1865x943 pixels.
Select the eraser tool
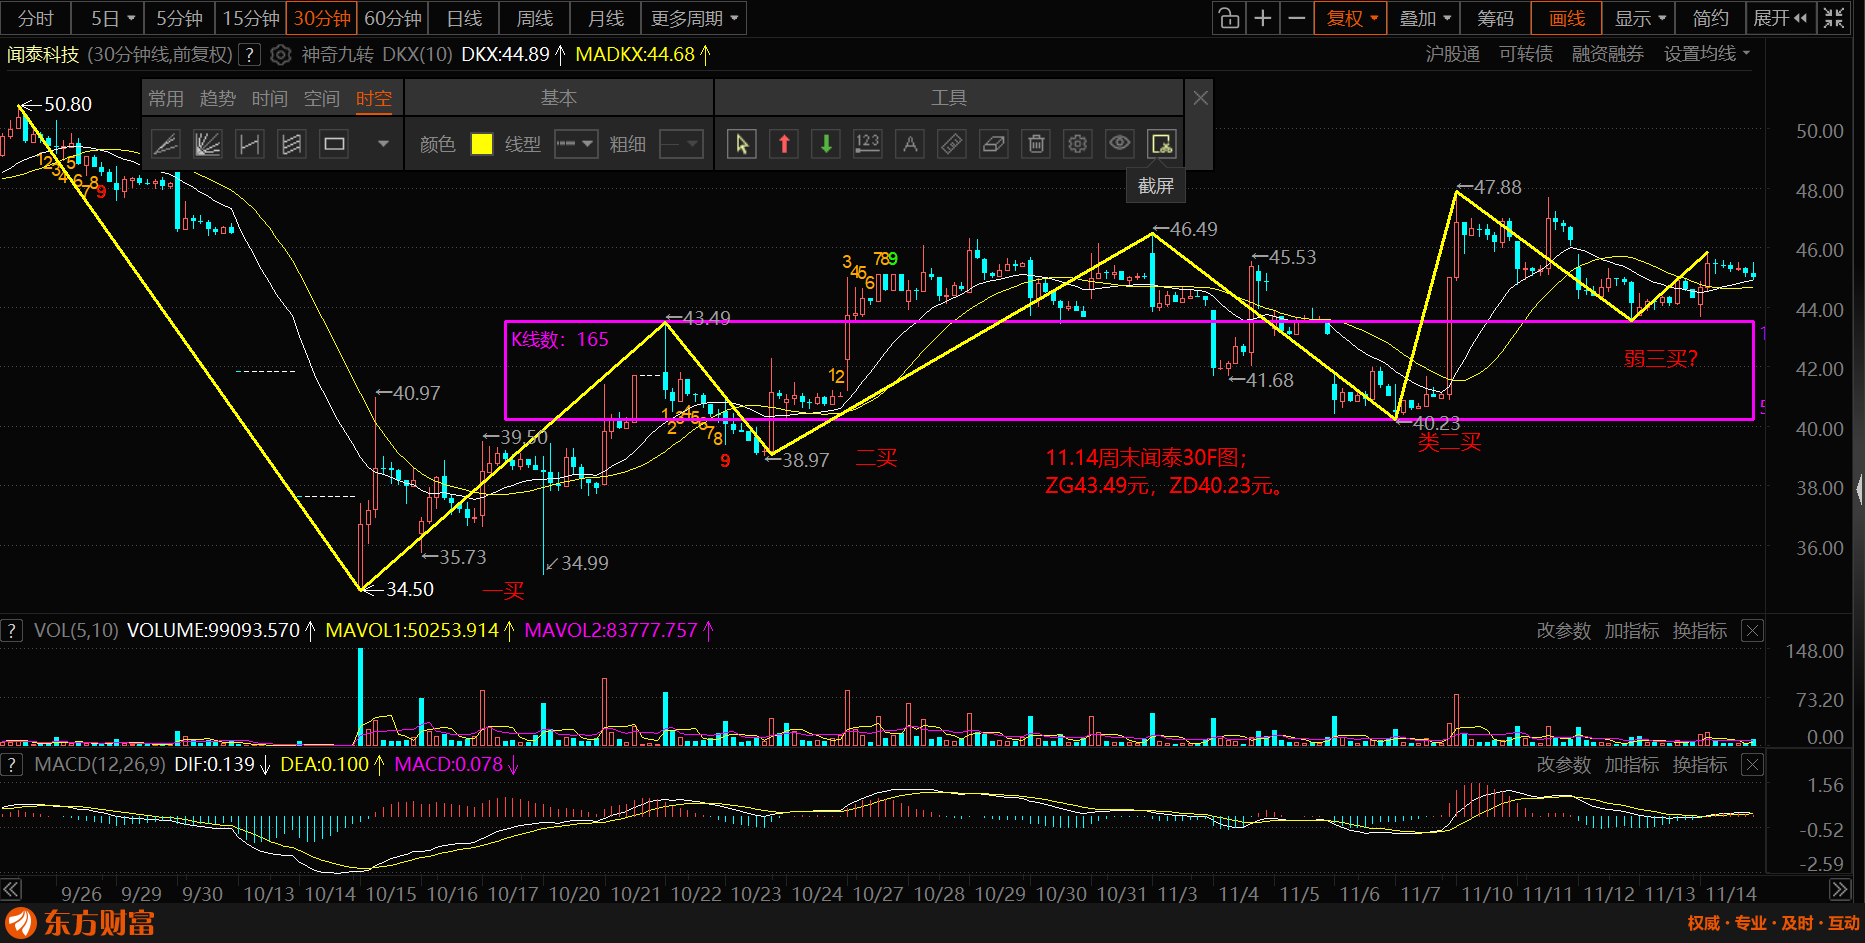pos(994,144)
